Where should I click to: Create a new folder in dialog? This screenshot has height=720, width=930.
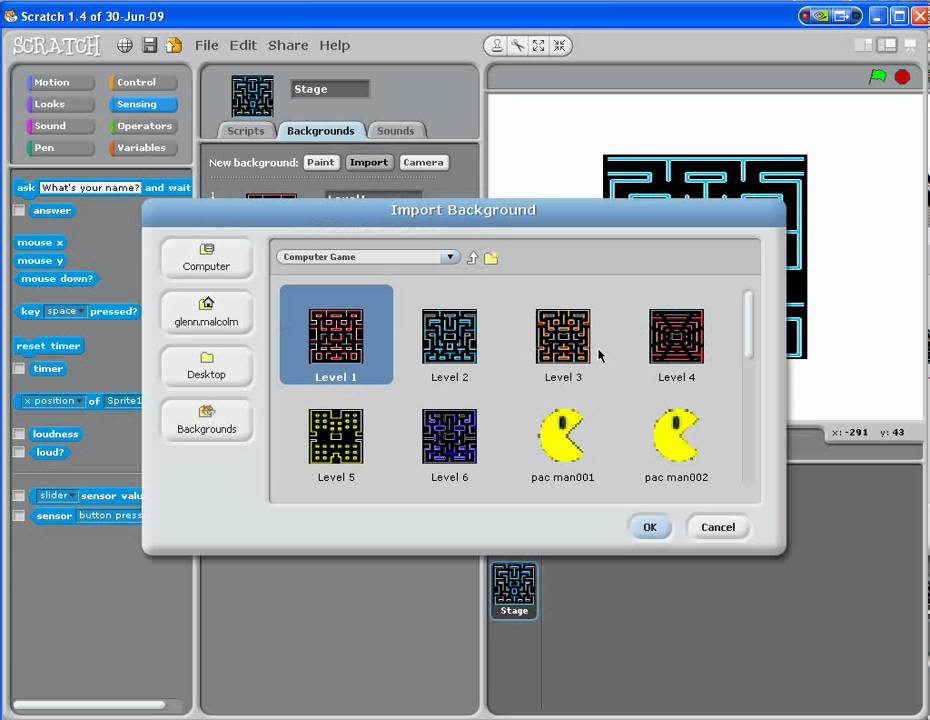point(491,258)
